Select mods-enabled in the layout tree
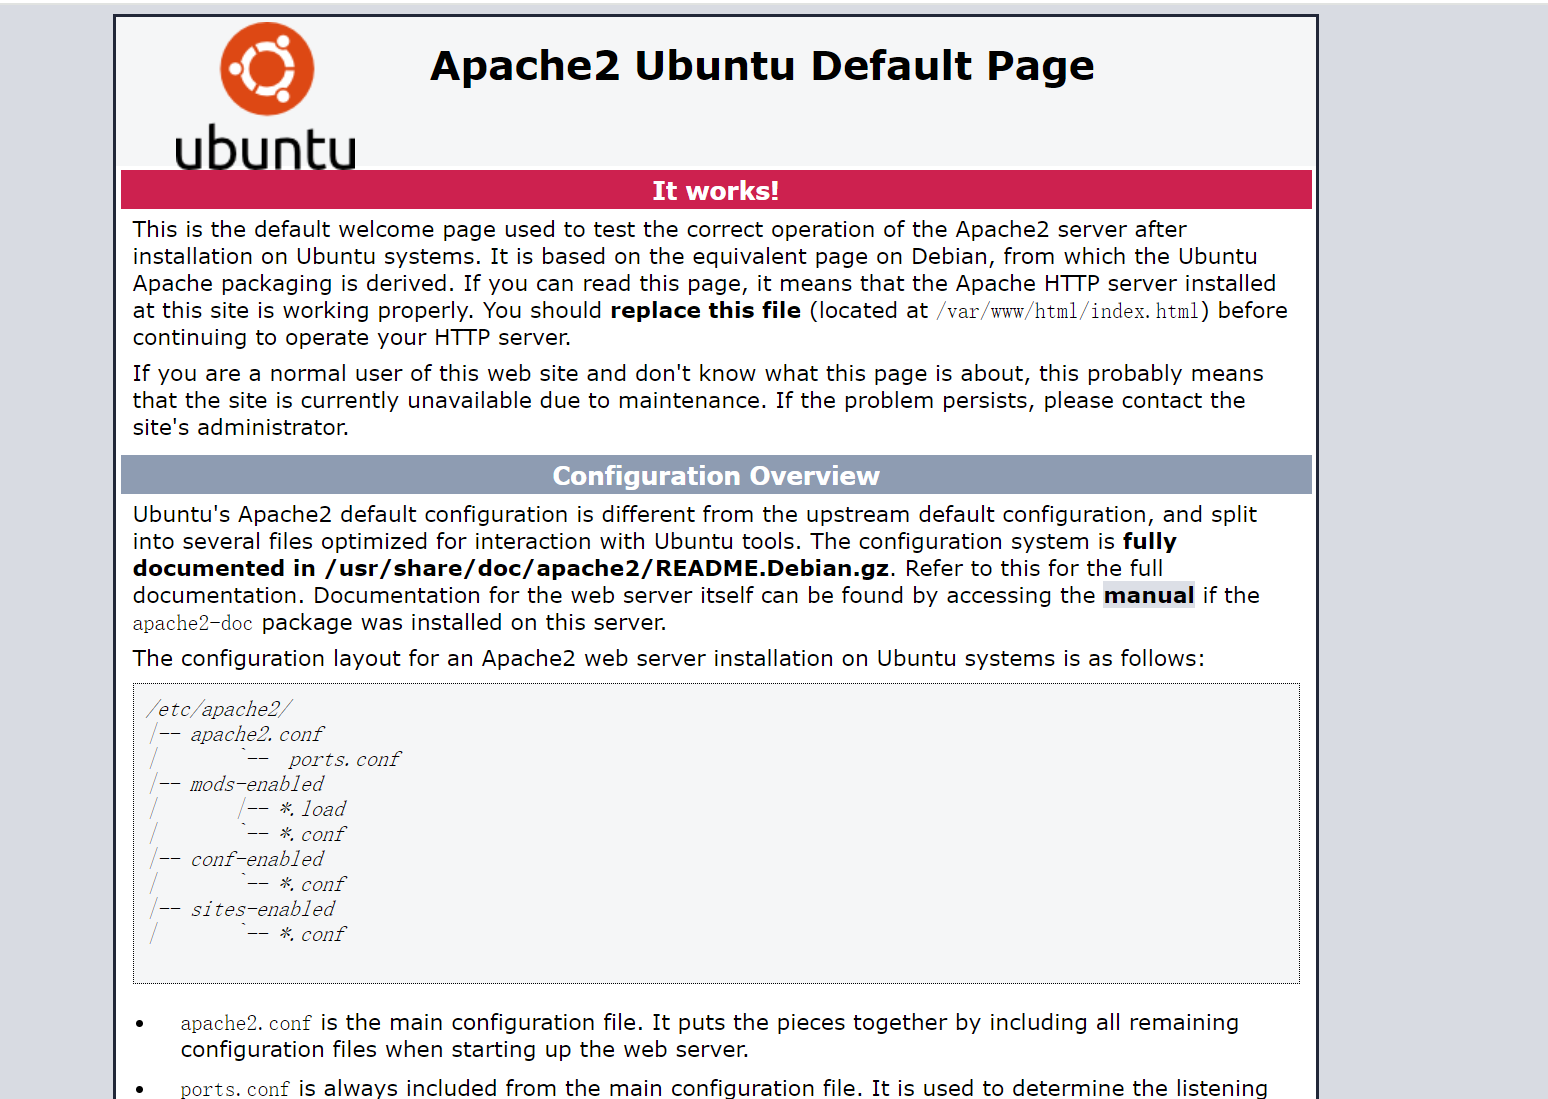The image size is (1548, 1099). pos(257,785)
